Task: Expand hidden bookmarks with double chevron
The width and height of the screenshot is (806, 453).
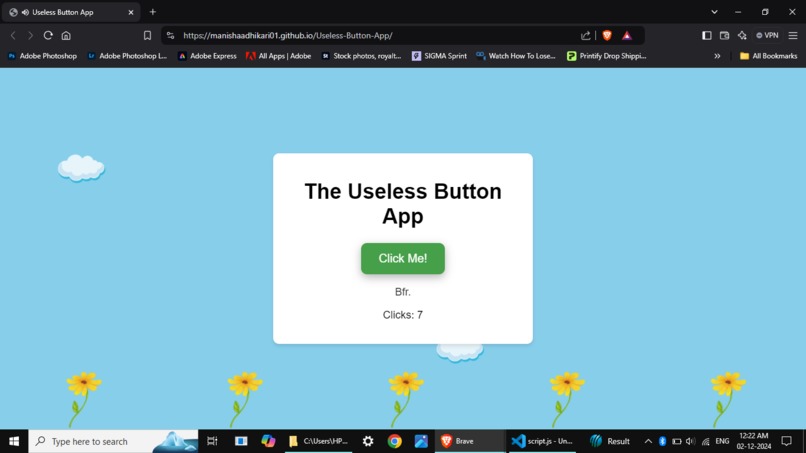Action: pos(717,56)
